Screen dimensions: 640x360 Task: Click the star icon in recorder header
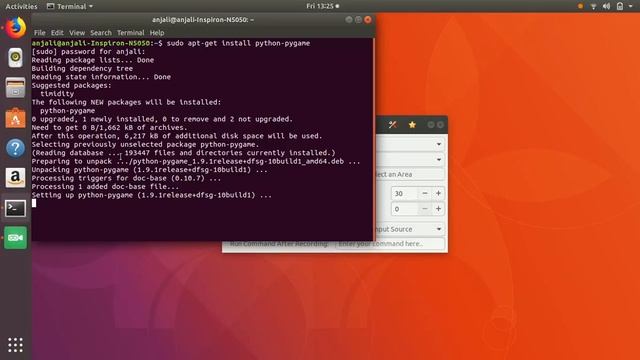click(x=412, y=124)
